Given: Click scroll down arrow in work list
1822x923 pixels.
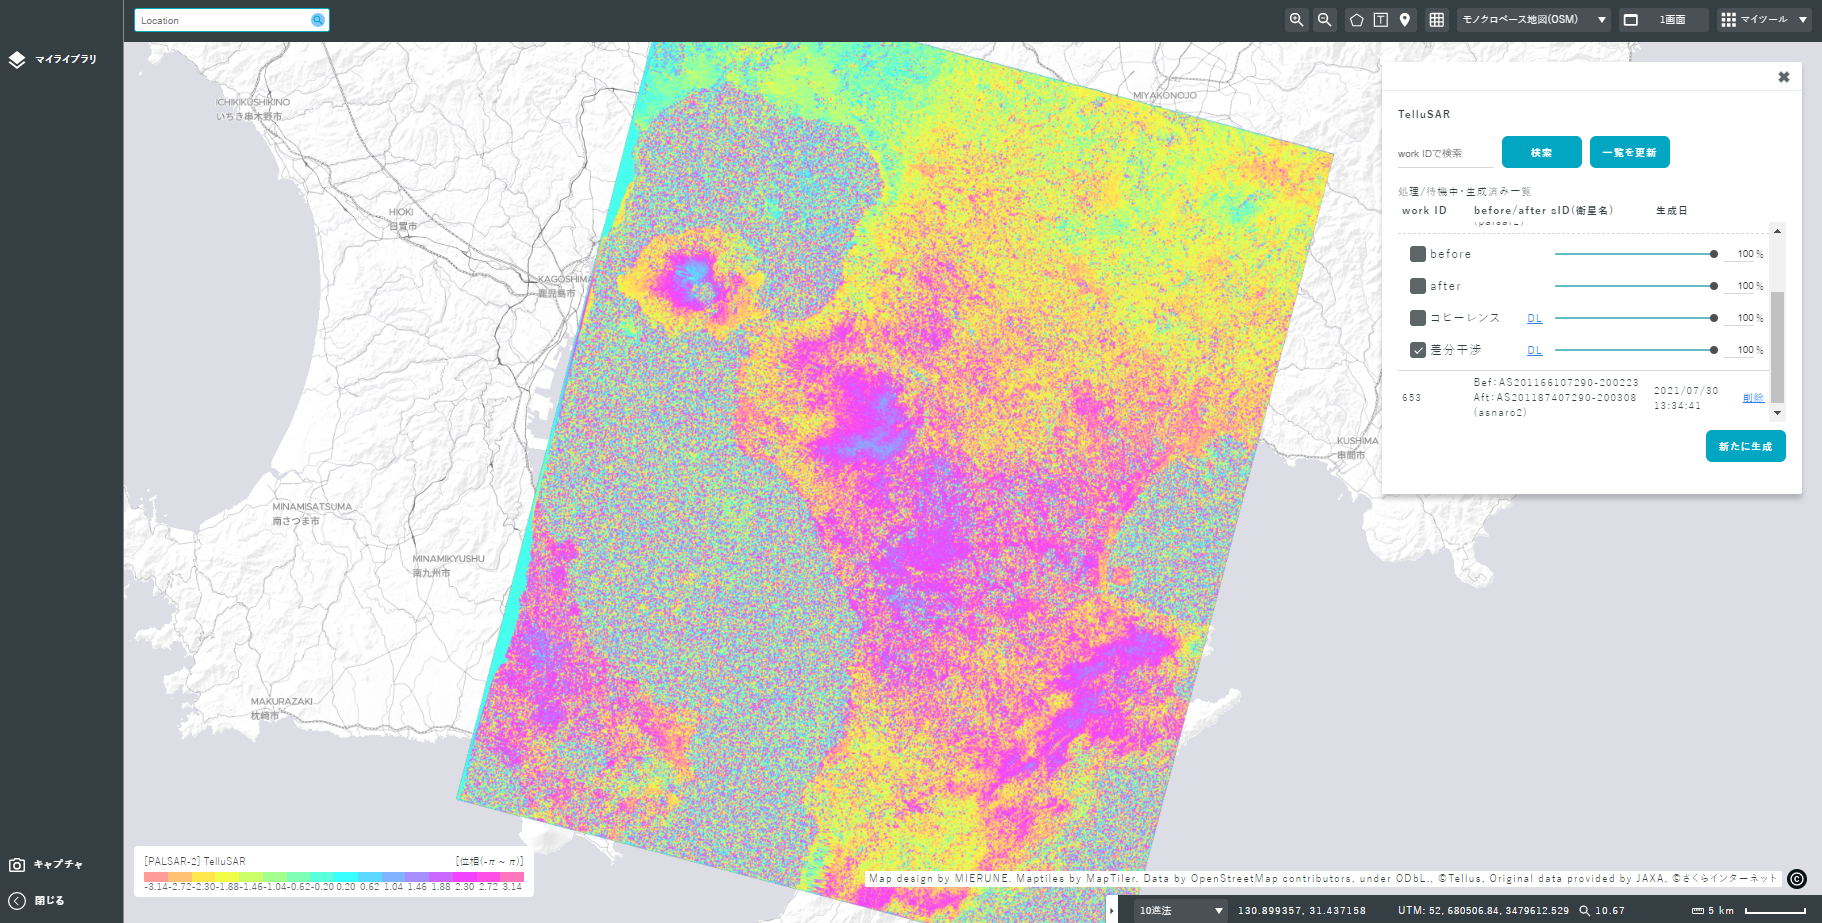Looking at the screenshot, I should [1777, 413].
